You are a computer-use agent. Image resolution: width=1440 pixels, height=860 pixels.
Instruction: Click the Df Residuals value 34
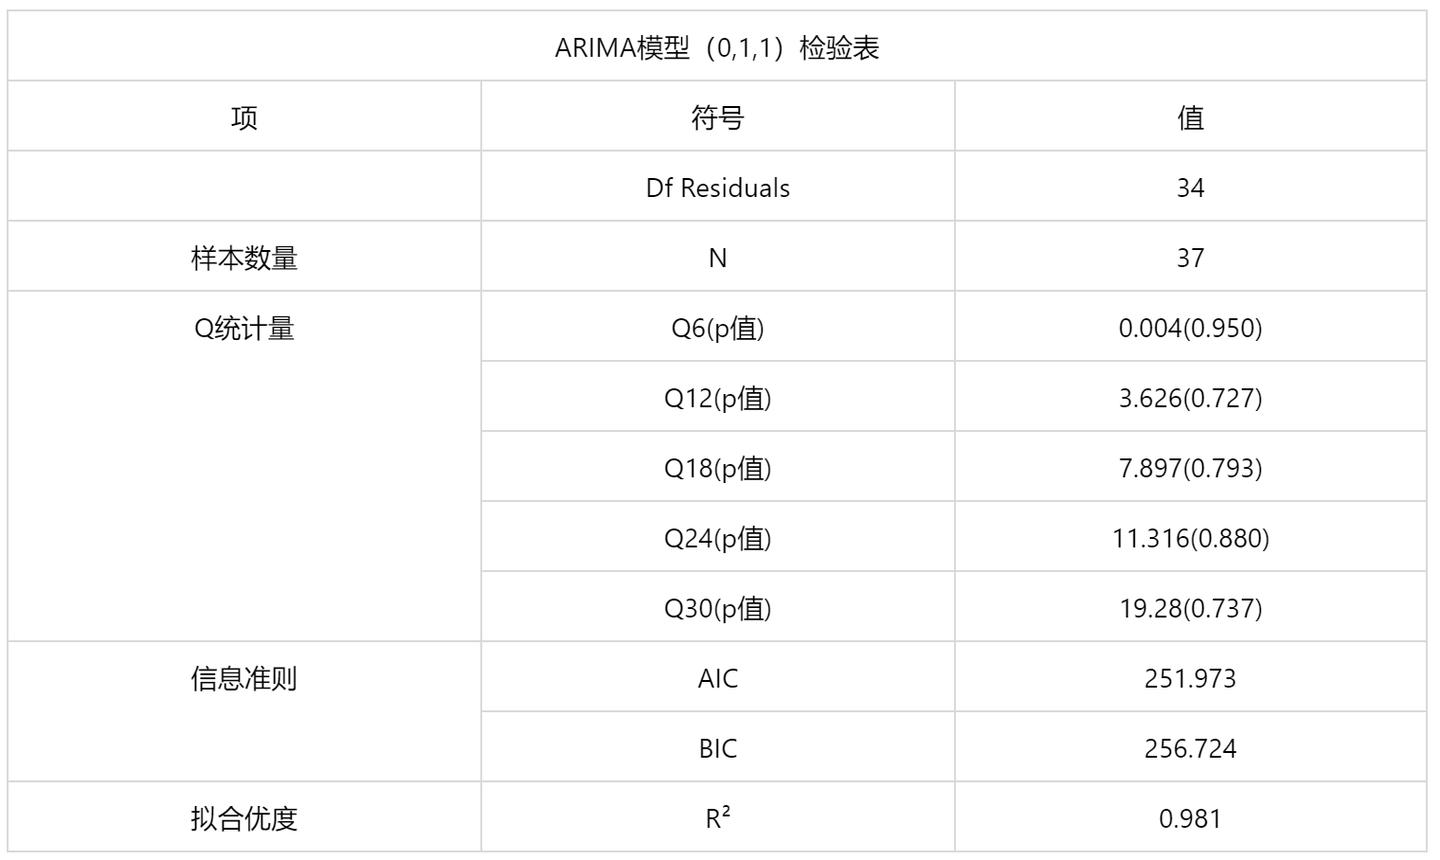pyautogui.click(x=1190, y=188)
